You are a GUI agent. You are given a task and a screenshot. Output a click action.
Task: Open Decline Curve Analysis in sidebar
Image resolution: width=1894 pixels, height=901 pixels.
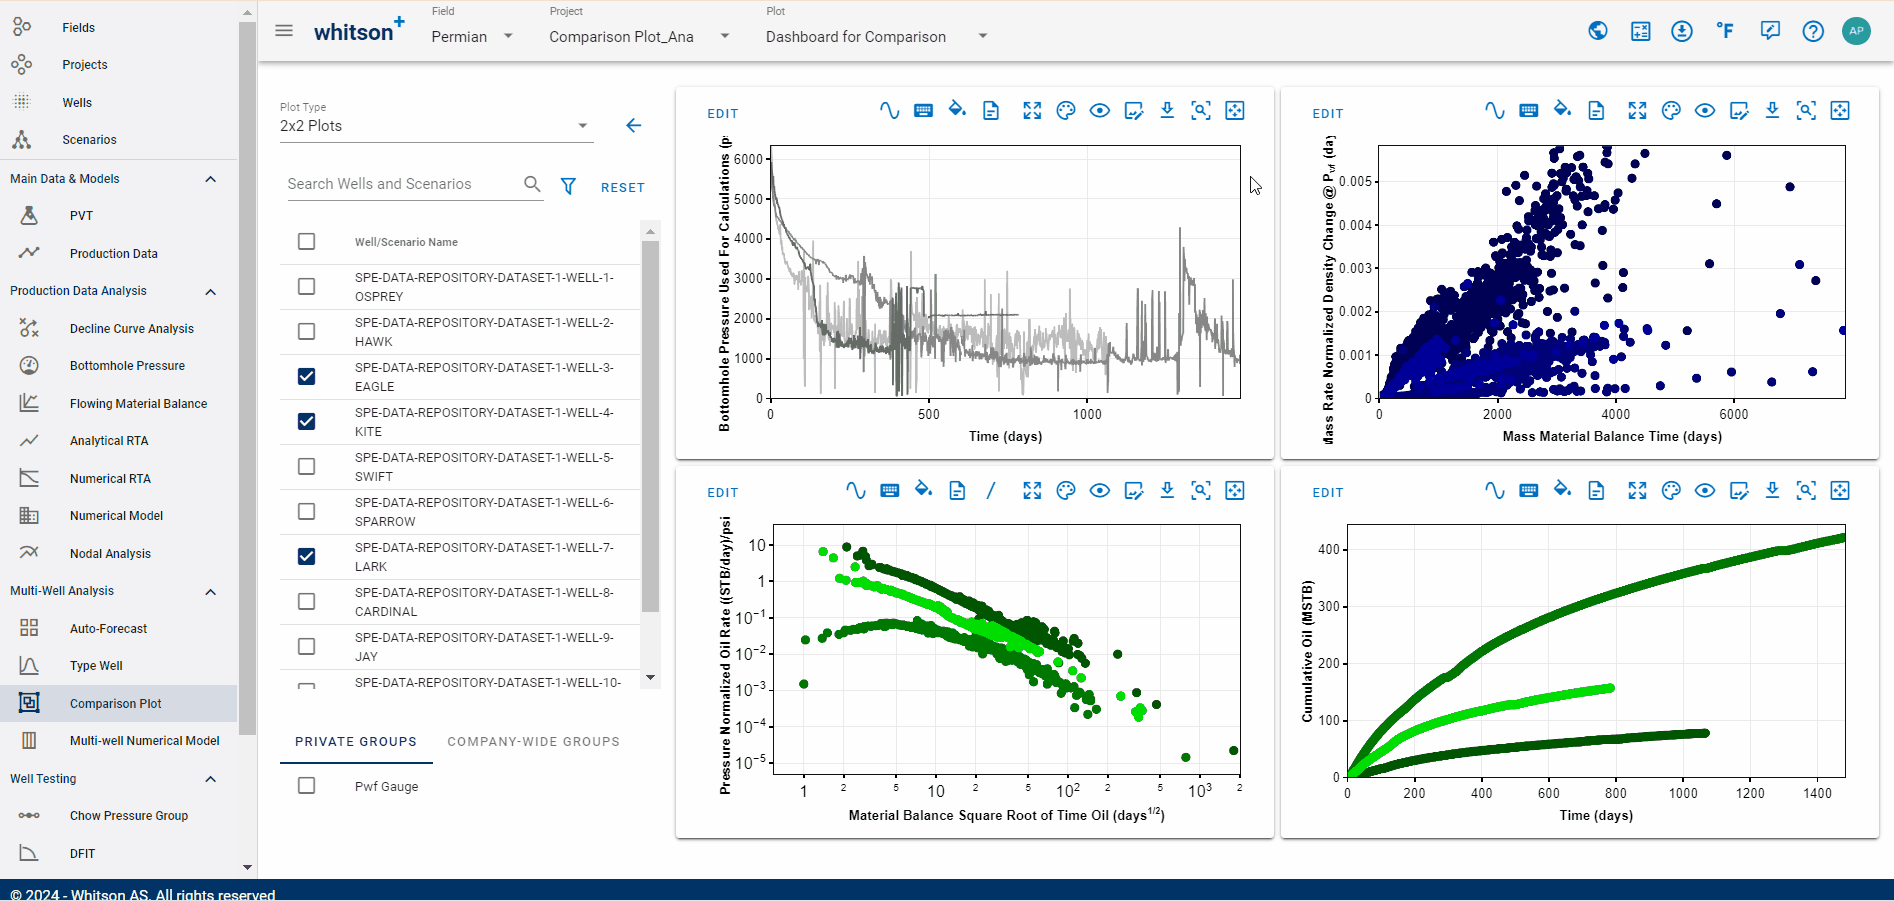(131, 329)
